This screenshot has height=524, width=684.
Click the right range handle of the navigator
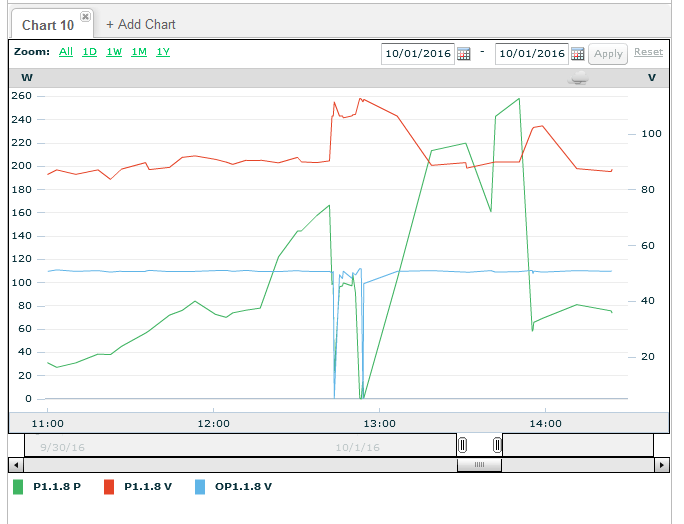[497, 445]
